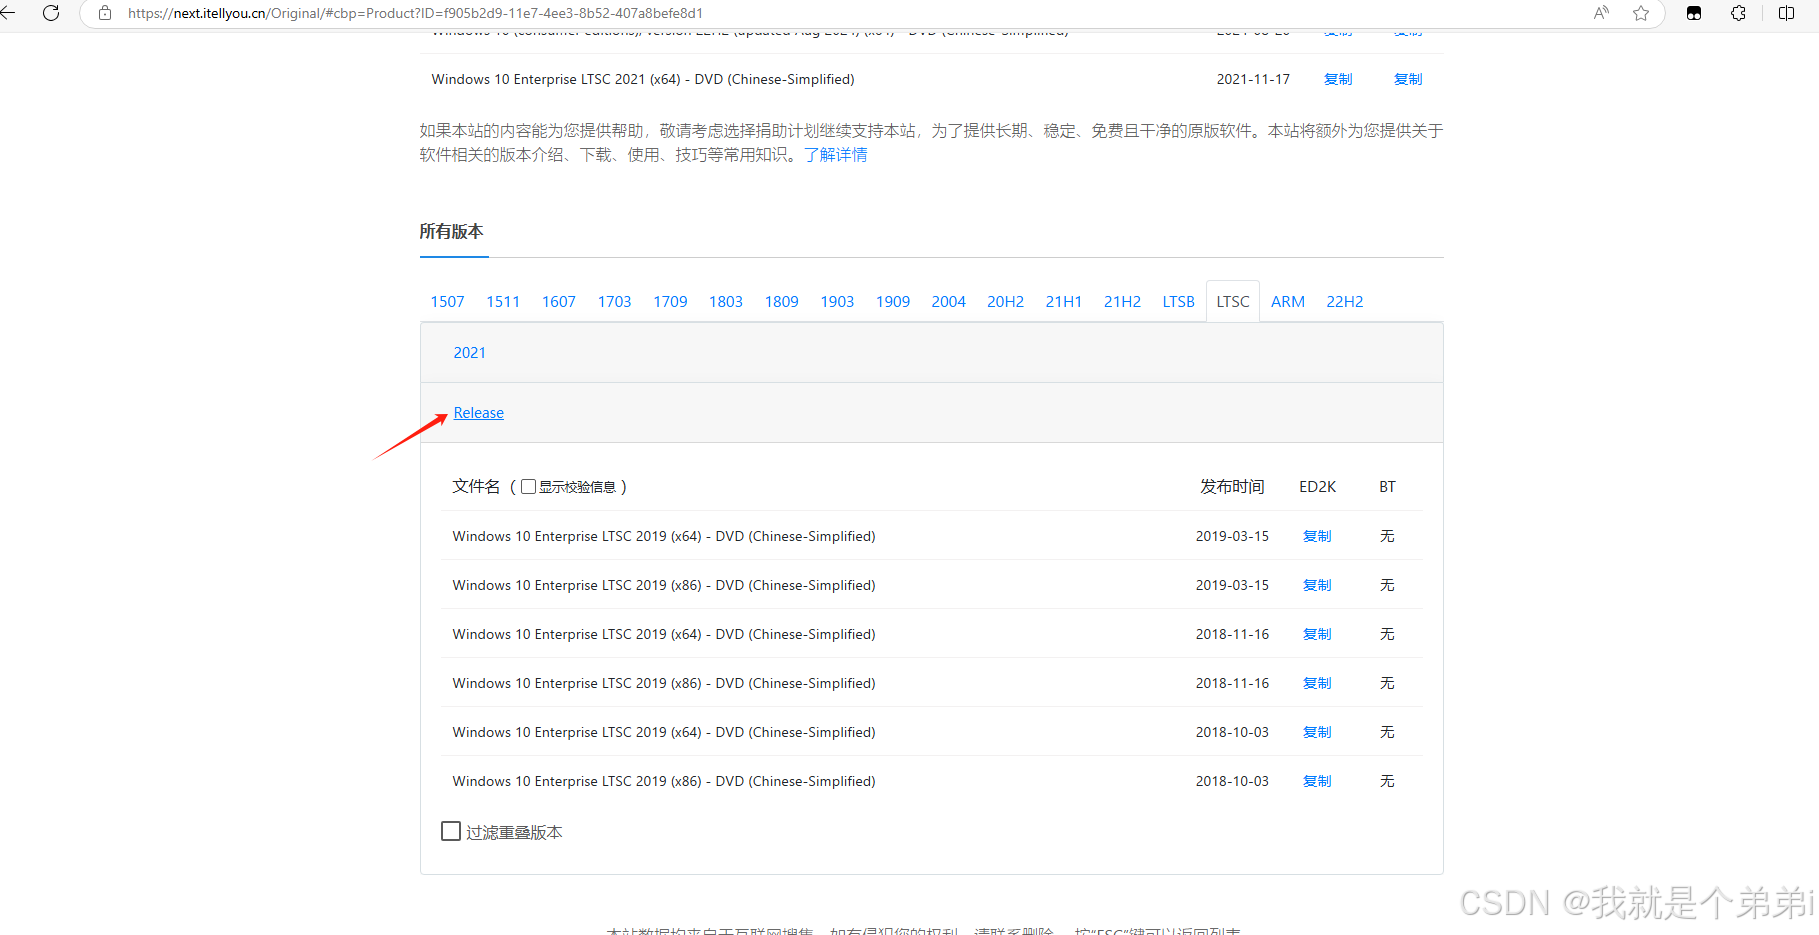Click the dark extension icon beside favorites
Image resolution: width=1819 pixels, height=935 pixels.
click(1694, 13)
